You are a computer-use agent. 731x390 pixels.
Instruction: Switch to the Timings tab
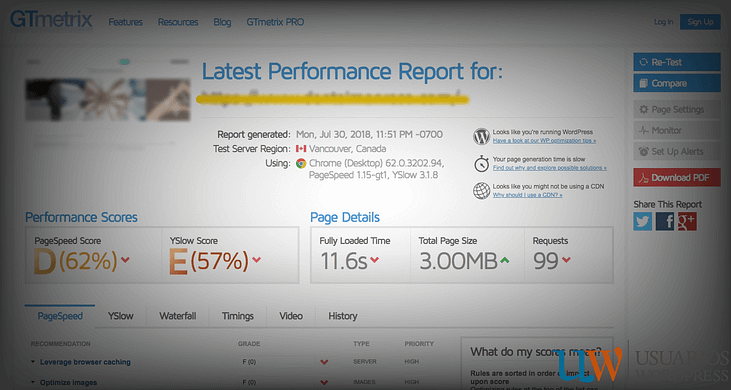(238, 316)
